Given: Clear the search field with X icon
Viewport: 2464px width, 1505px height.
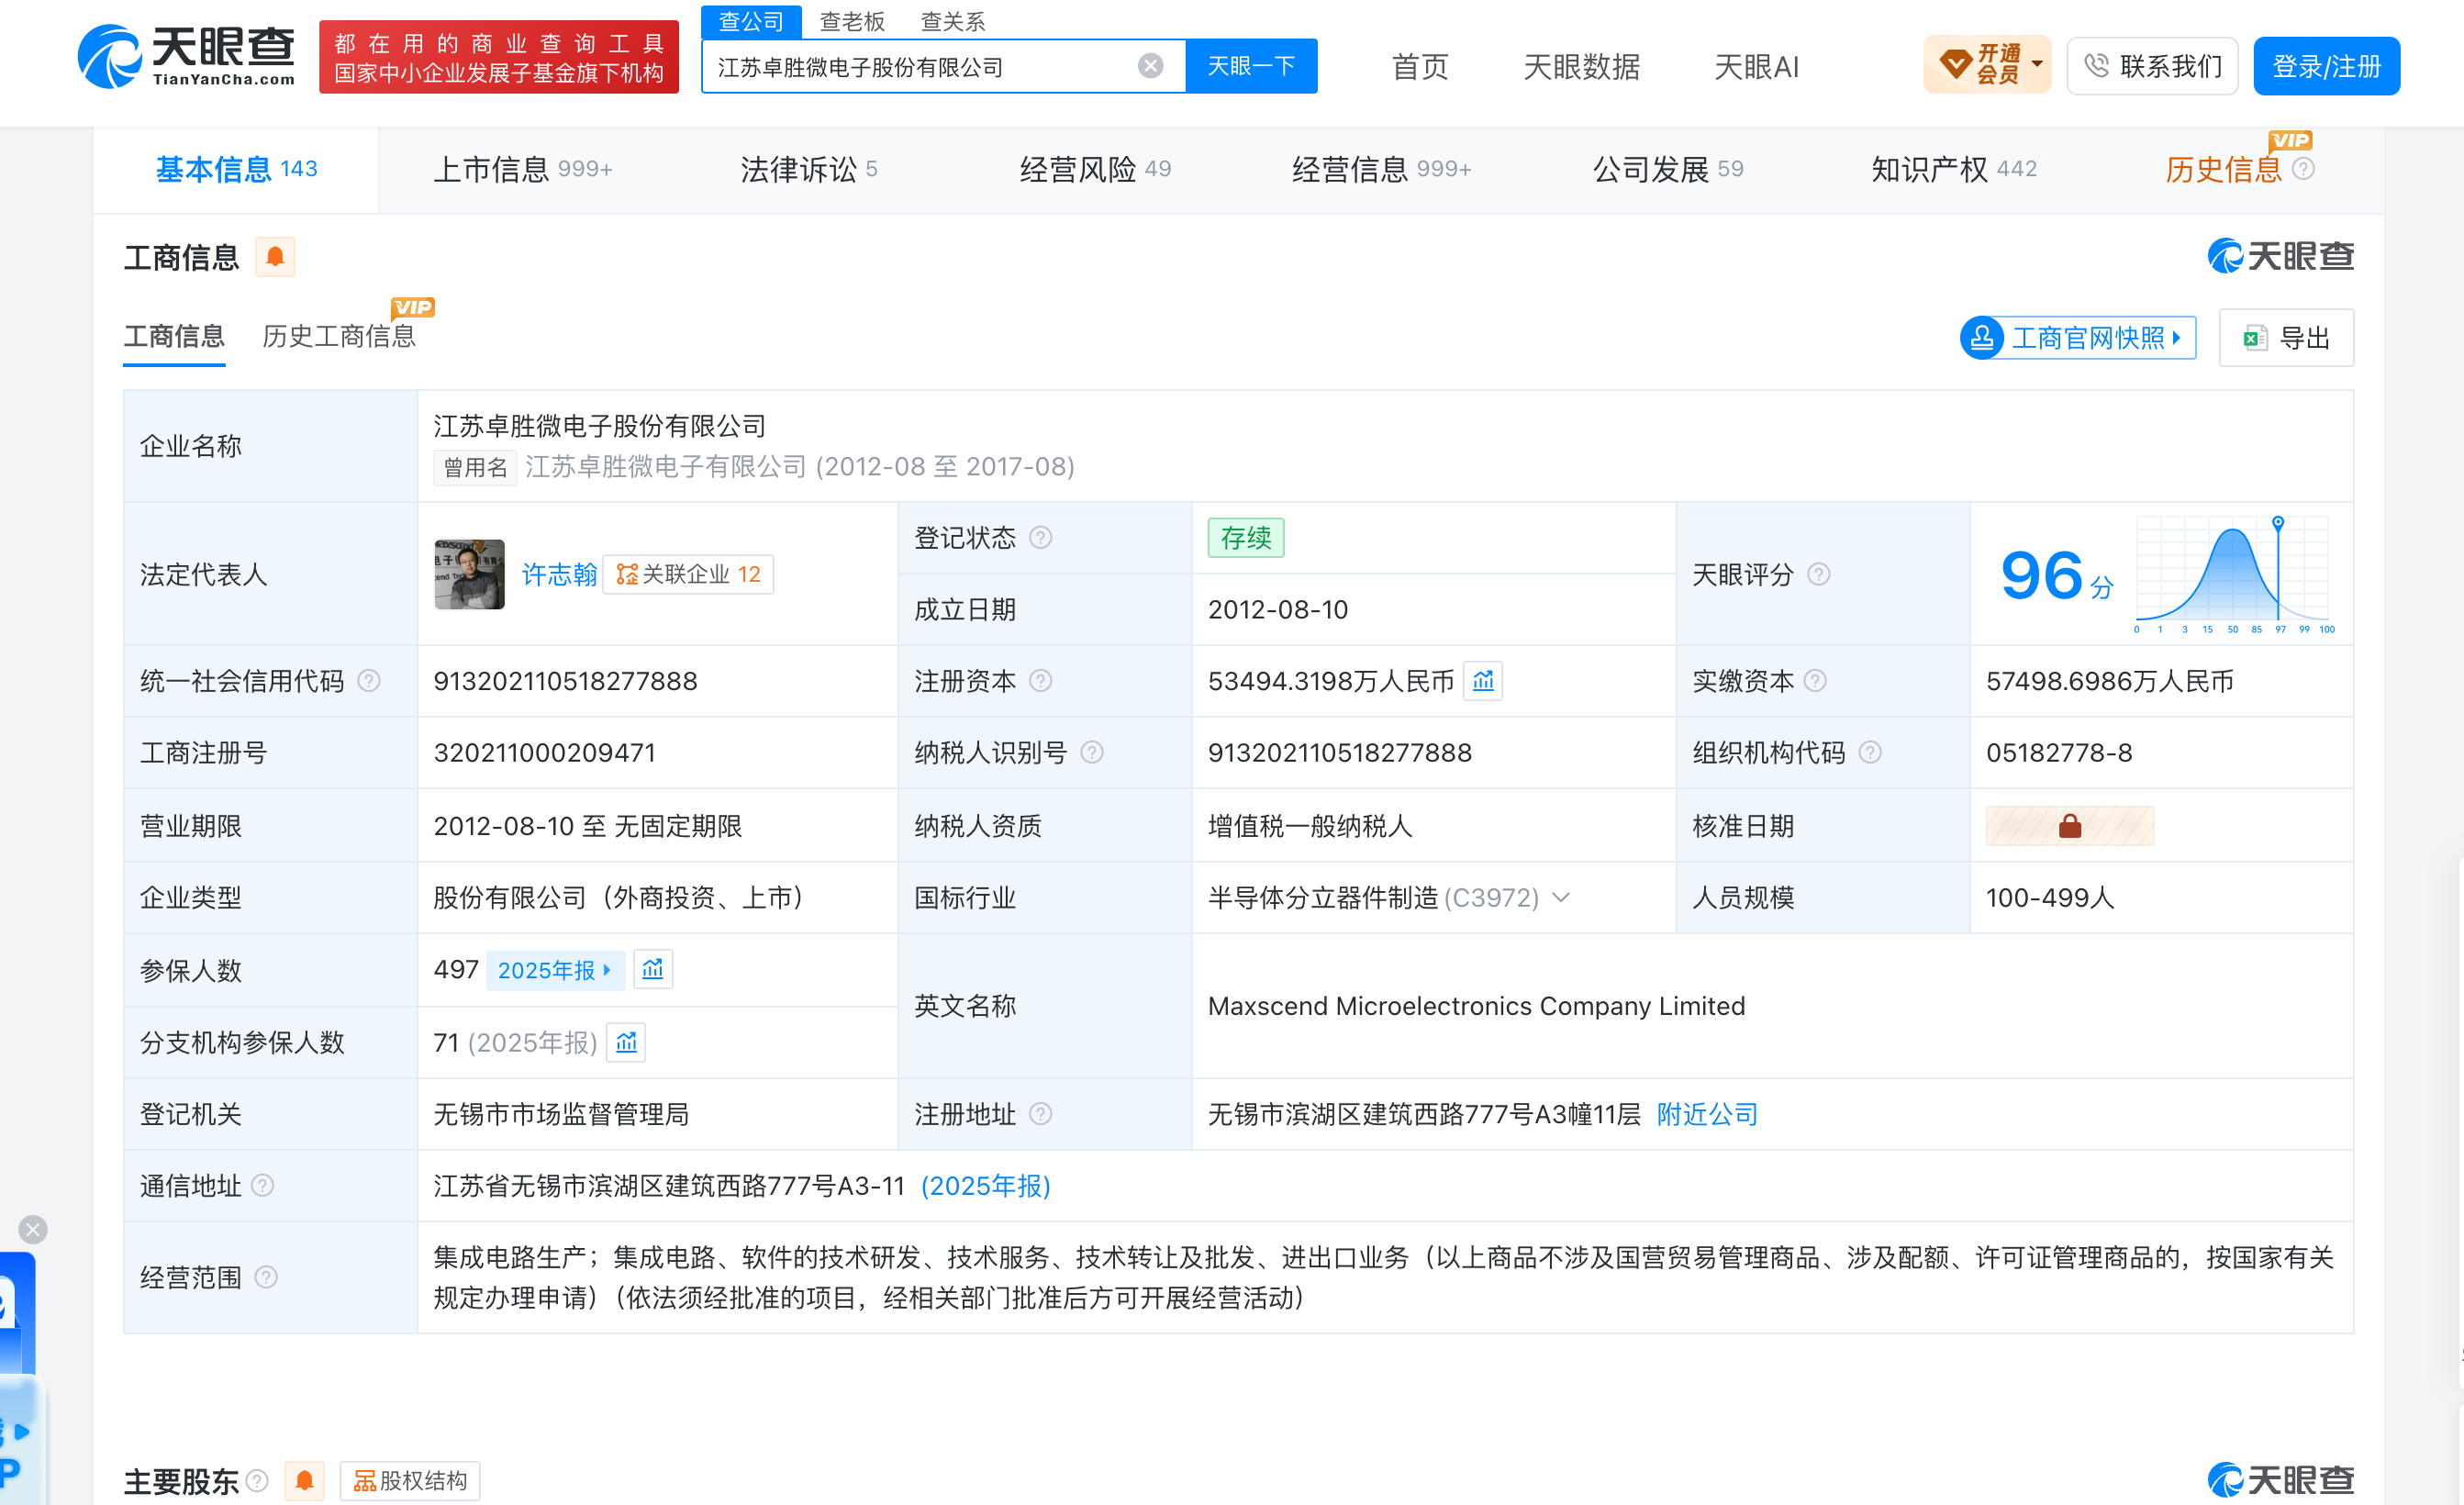Looking at the screenshot, I should 1150,66.
